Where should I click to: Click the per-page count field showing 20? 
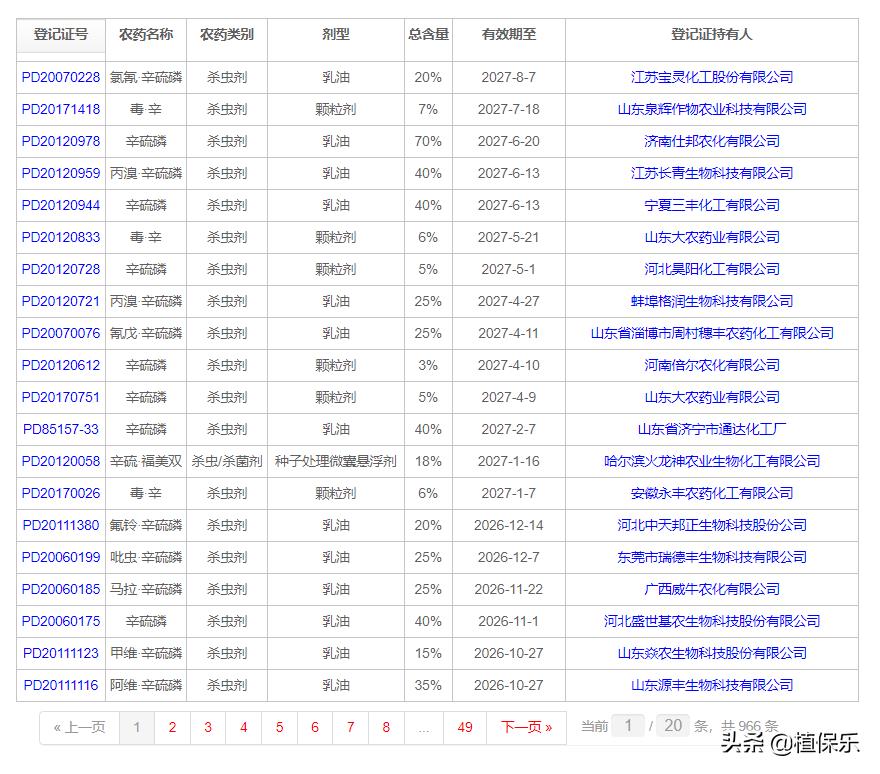(673, 725)
